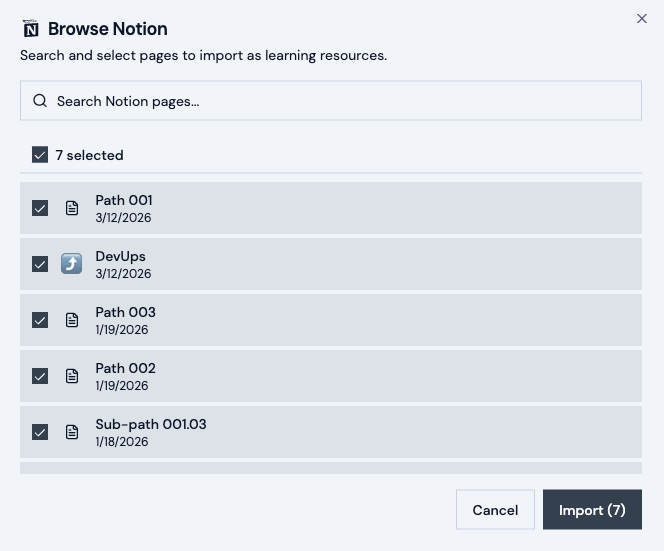Uncheck the Path 001 checkbox

point(40,208)
